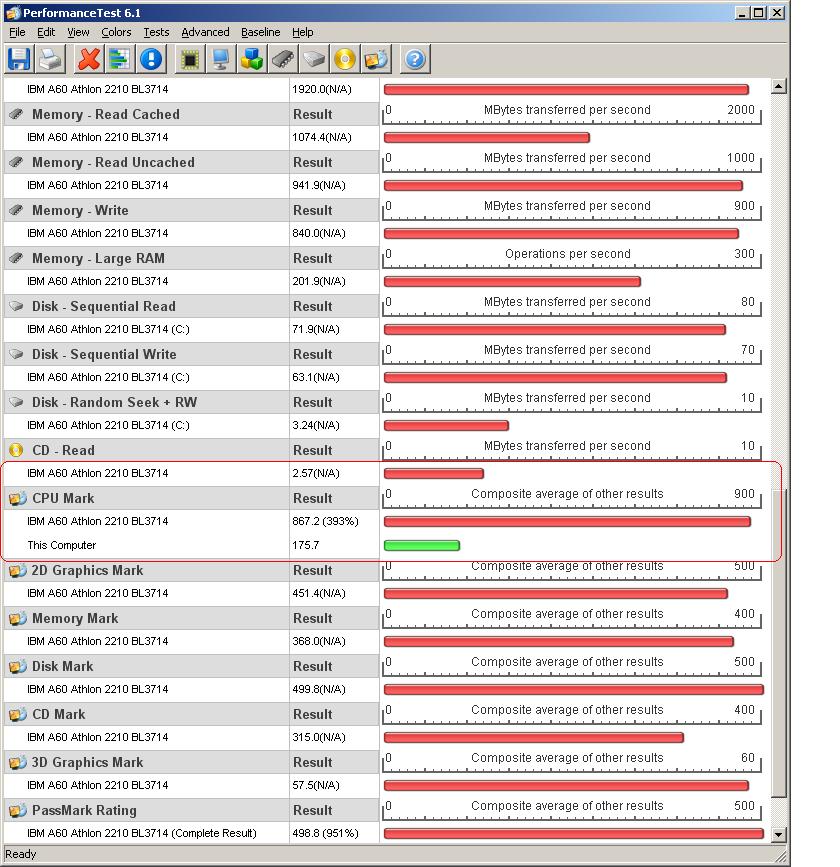Viewport: 840px width, 867px height.
Task: Click the 499.8(N/A) Disk Mark value
Action: (319, 689)
